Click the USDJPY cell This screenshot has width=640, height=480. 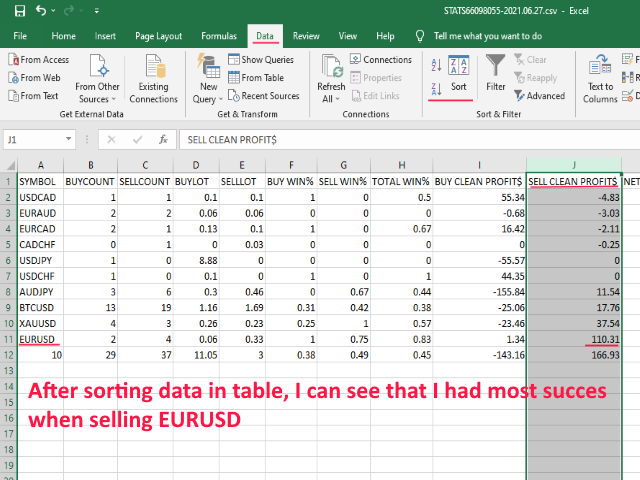(x=40, y=260)
